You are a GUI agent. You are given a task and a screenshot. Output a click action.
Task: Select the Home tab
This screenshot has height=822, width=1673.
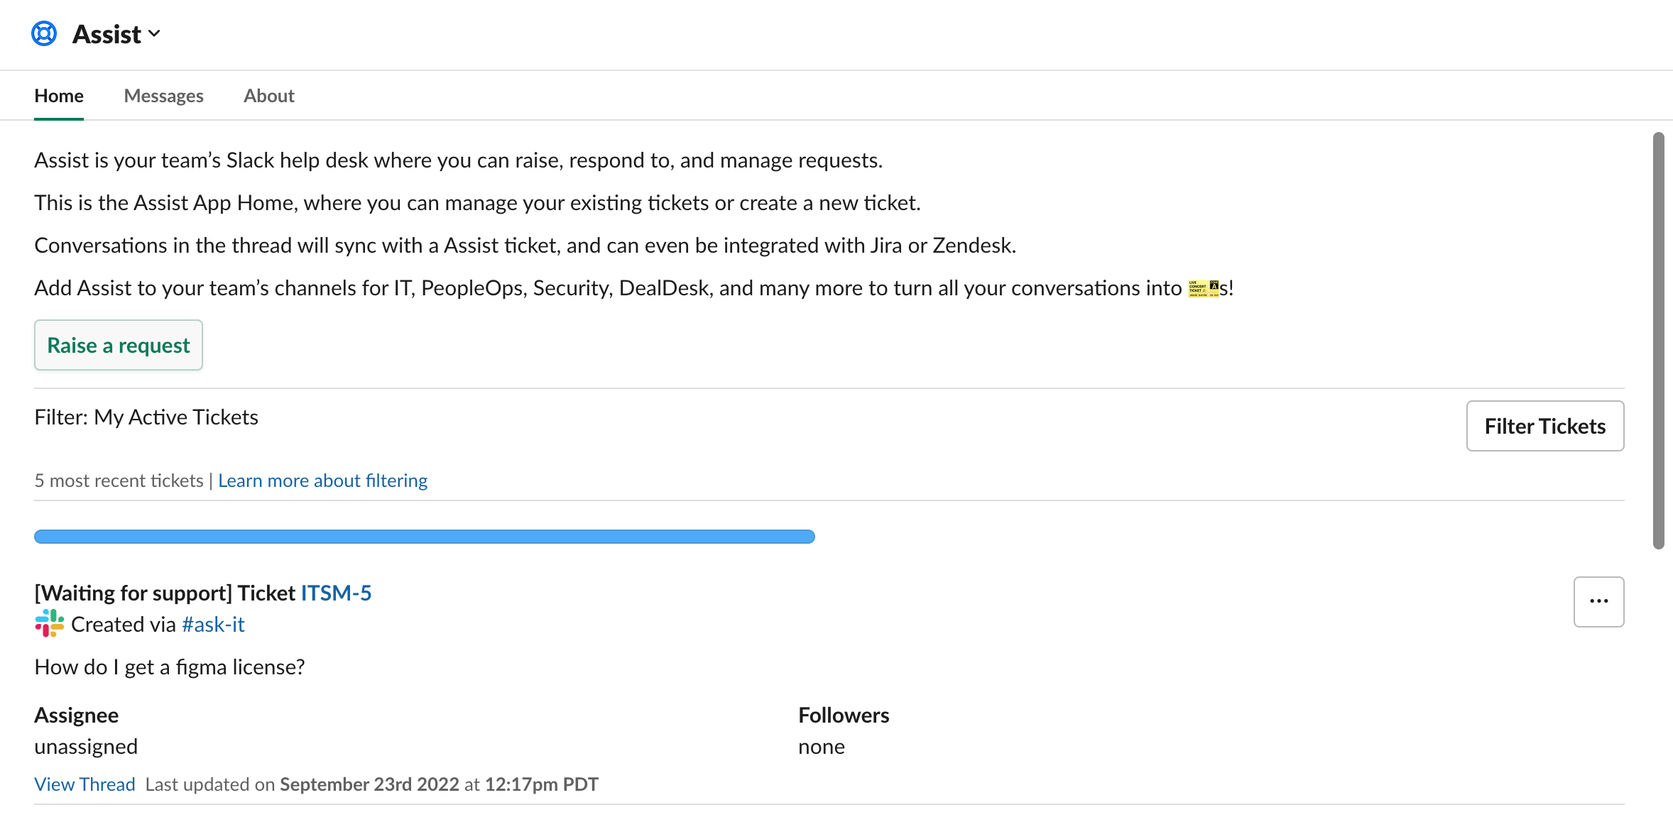[x=58, y=95]
